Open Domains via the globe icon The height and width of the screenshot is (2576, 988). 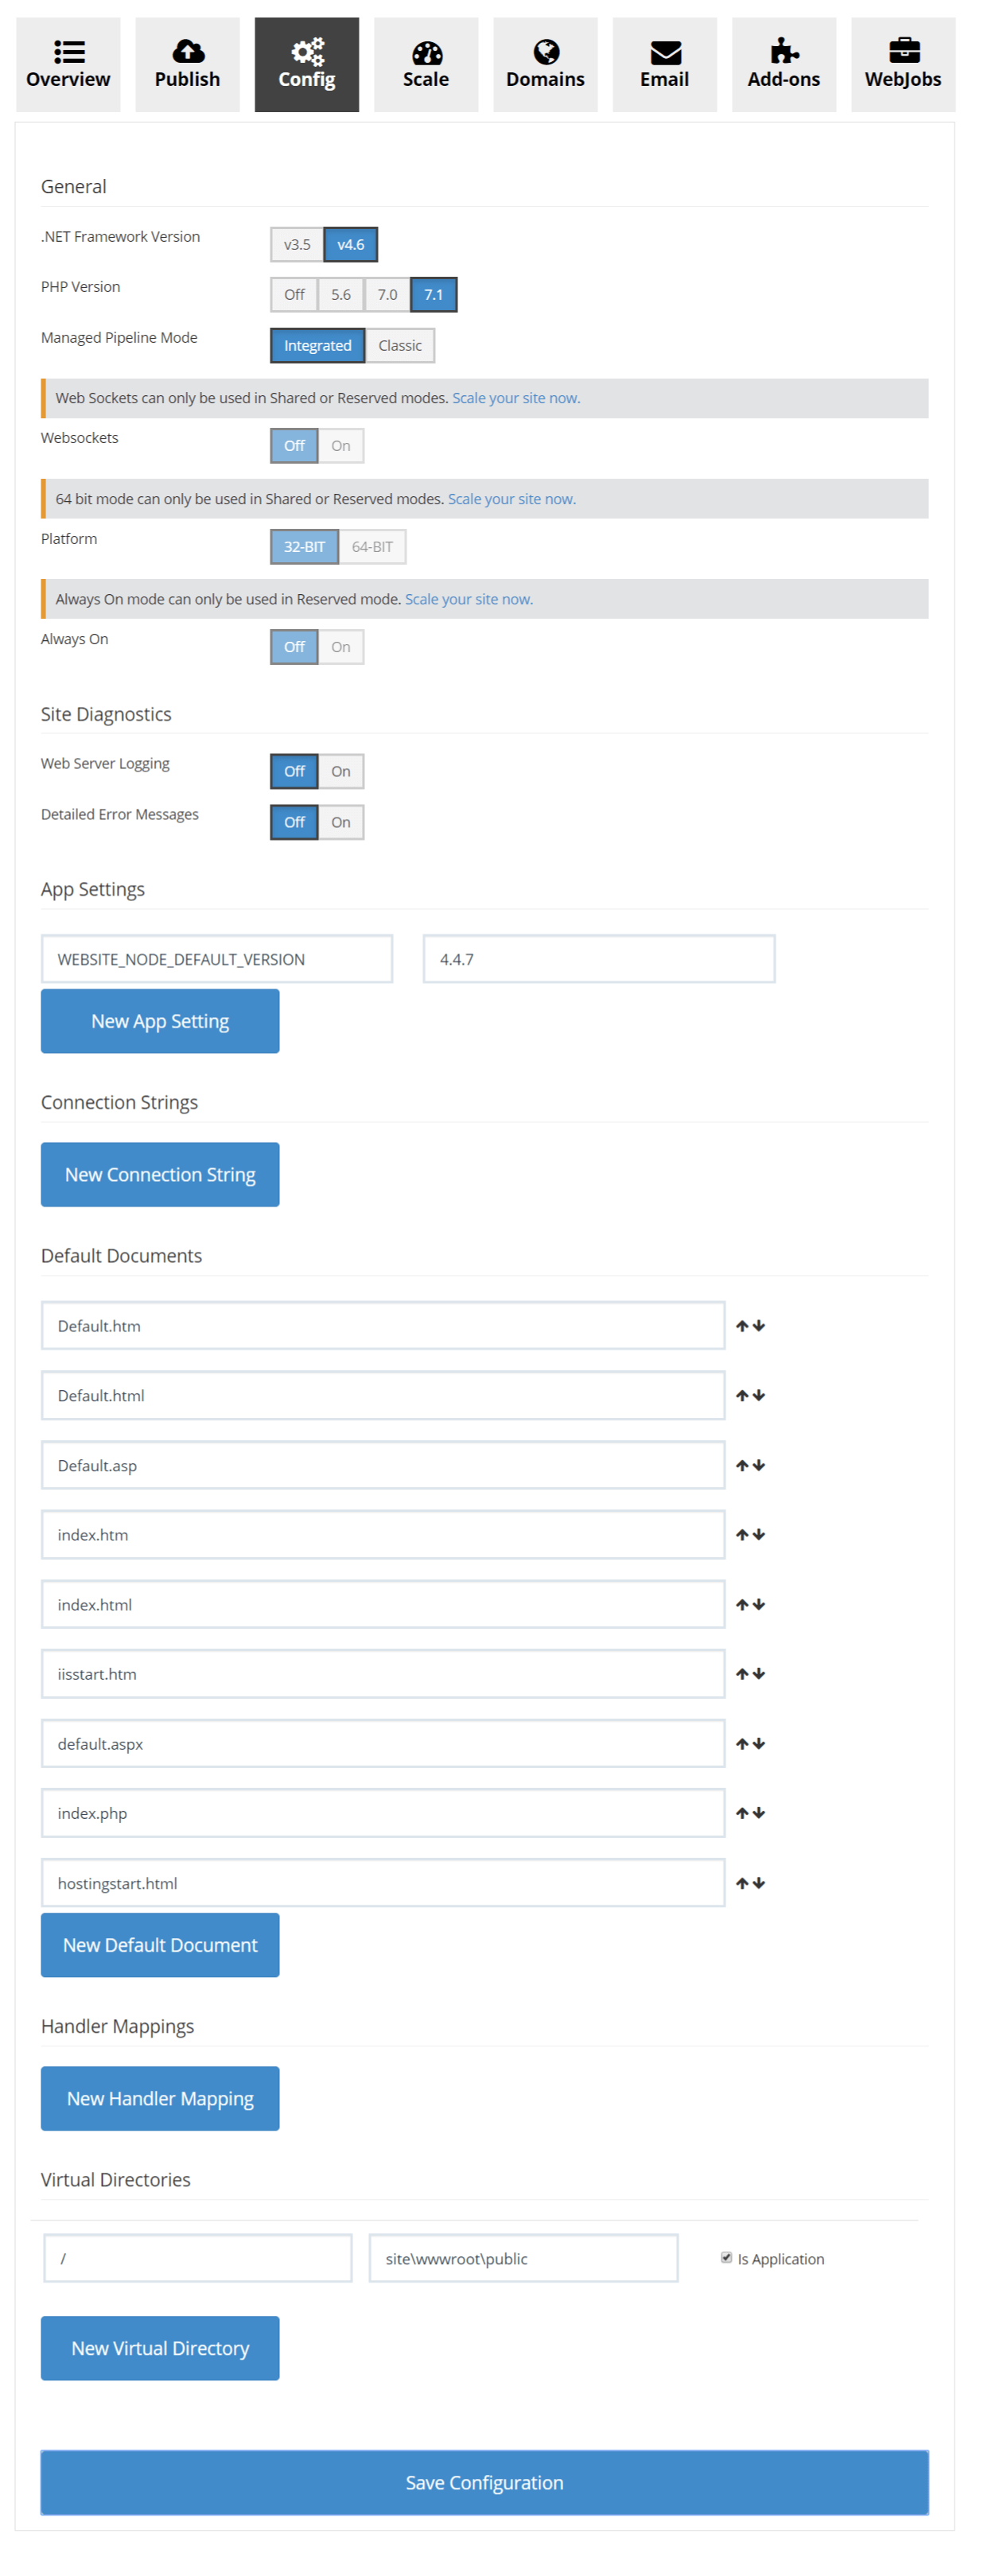coord(545,51)
